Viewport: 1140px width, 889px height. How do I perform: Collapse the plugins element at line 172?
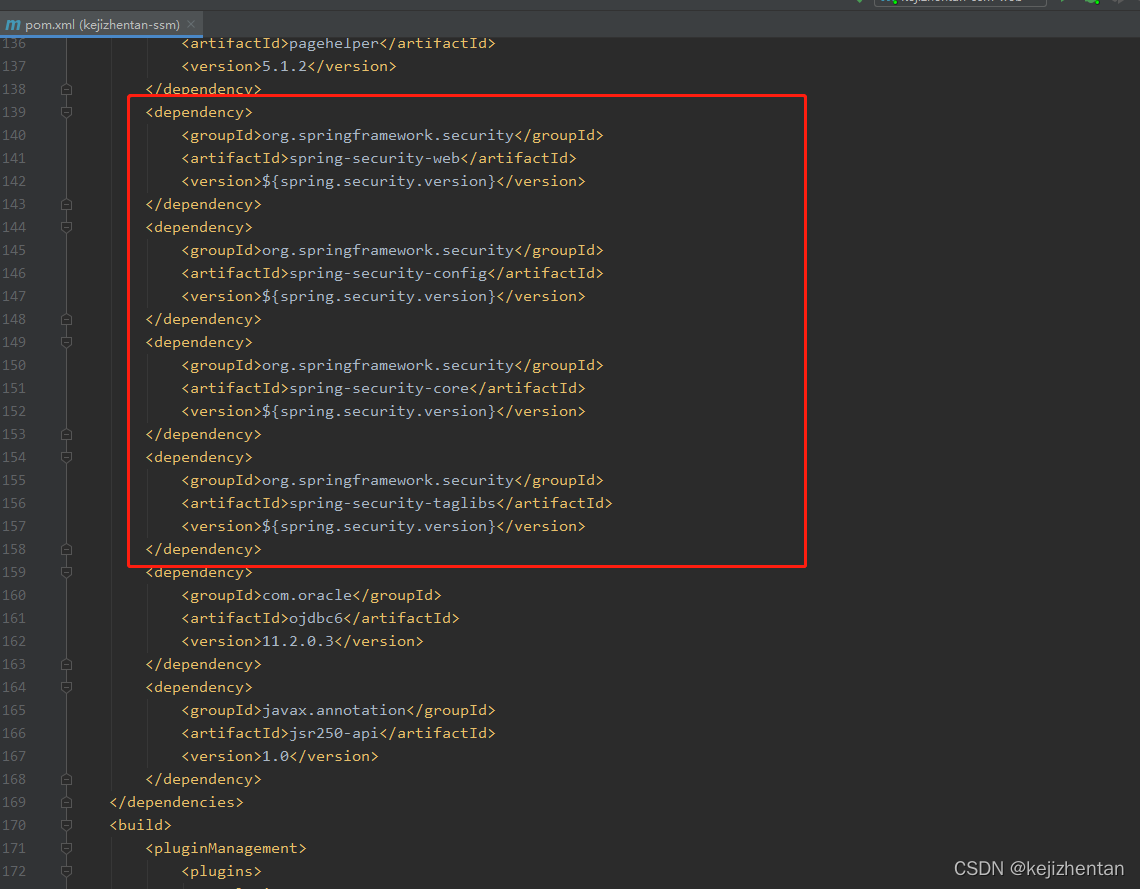click(66, 871)
